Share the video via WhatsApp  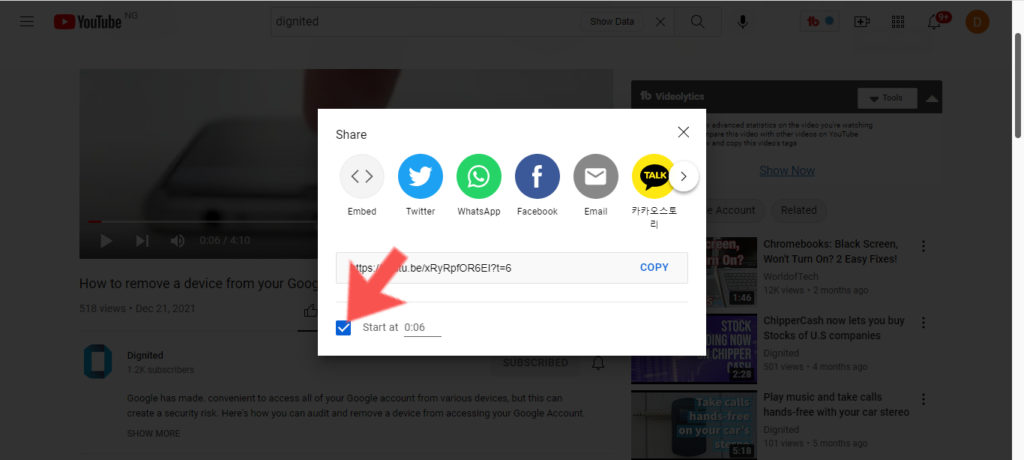click(x=479, y=176)
